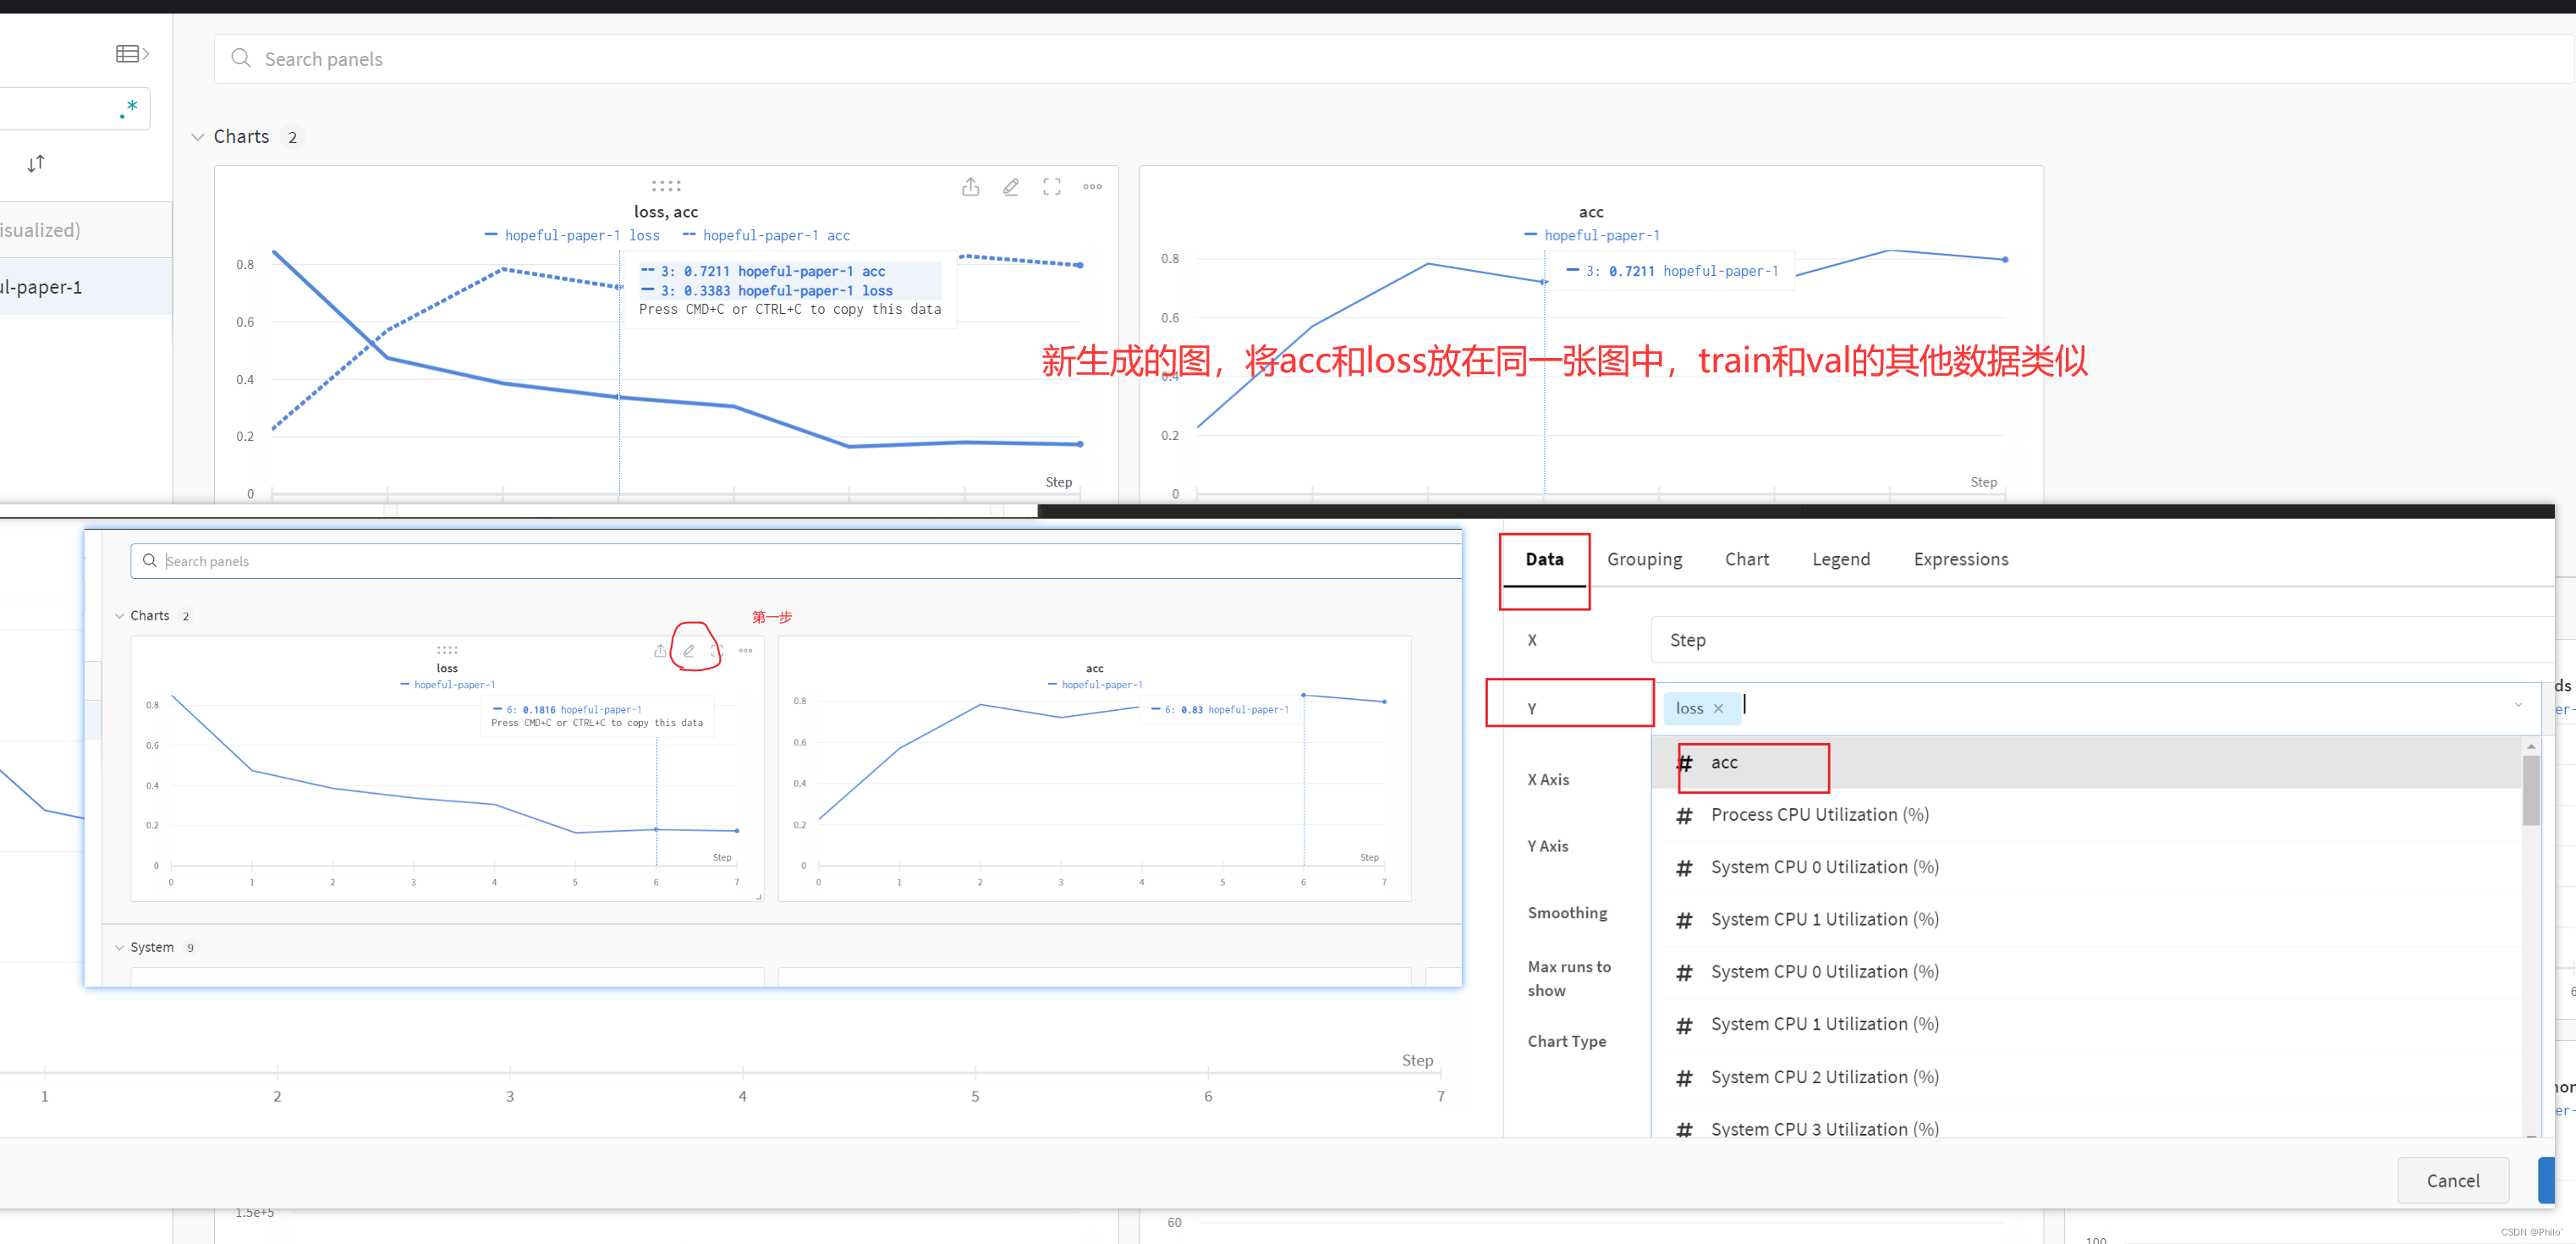This screenshot has height=1244, width=2576.
Task: Click the table expand icon in sidebar
Action: (132, 54)
